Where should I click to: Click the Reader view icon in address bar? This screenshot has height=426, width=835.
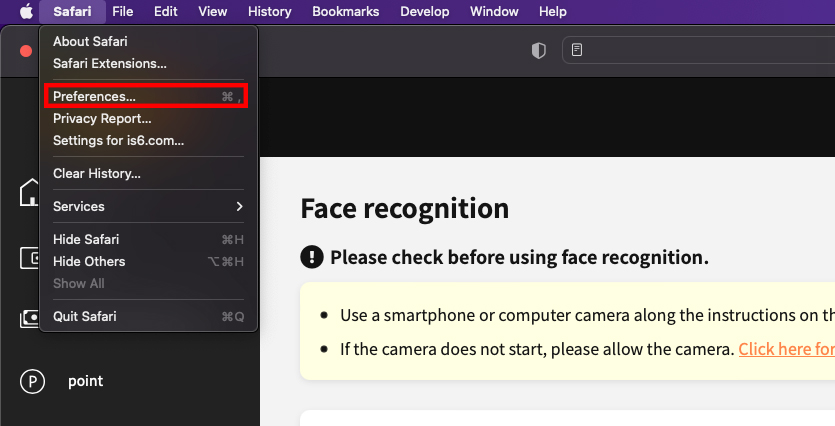[577, 50]
